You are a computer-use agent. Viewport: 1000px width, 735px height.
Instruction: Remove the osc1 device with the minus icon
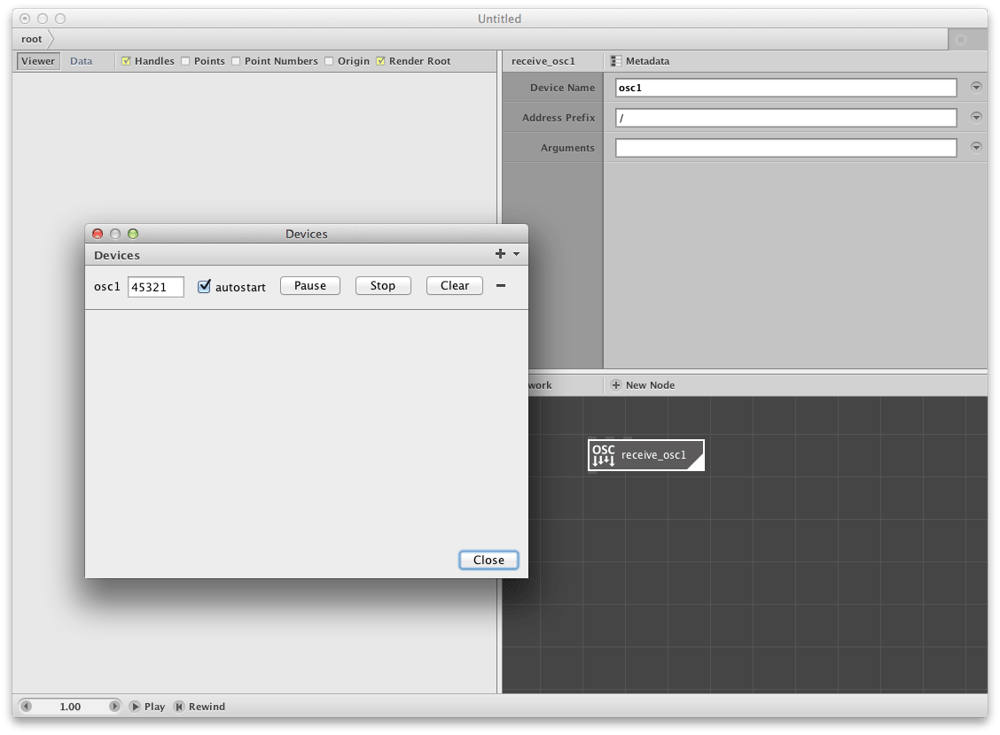point(501,286)
